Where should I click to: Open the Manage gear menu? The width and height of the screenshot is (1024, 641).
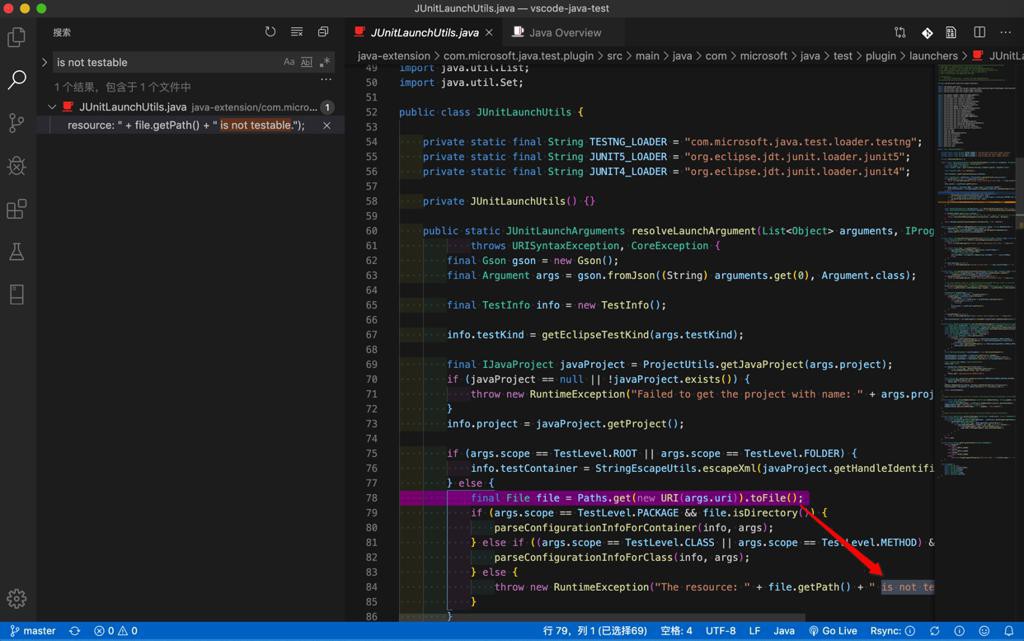click(x=17, y=598)
